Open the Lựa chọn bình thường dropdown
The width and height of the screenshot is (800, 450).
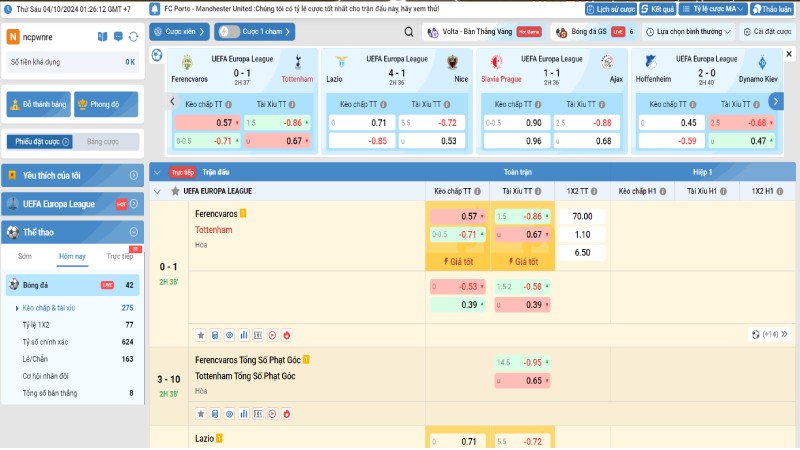688,32
